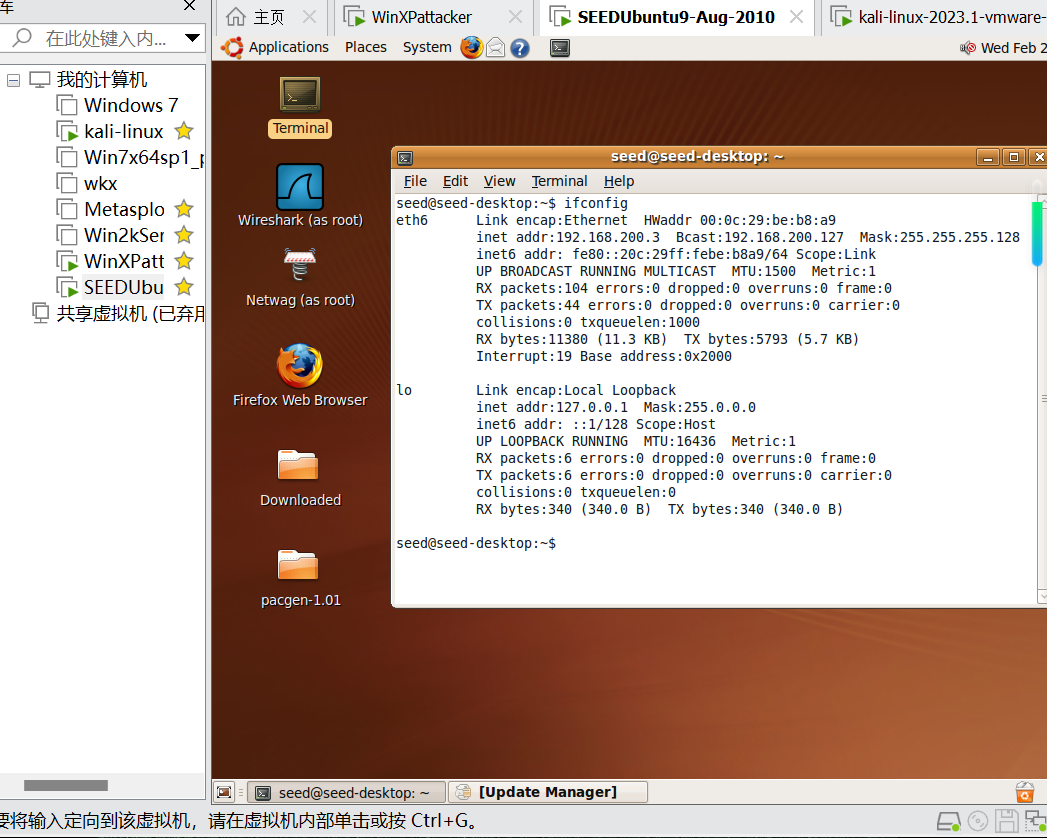Launch Wireshark (as root) desktop icon

coord(300,195)
